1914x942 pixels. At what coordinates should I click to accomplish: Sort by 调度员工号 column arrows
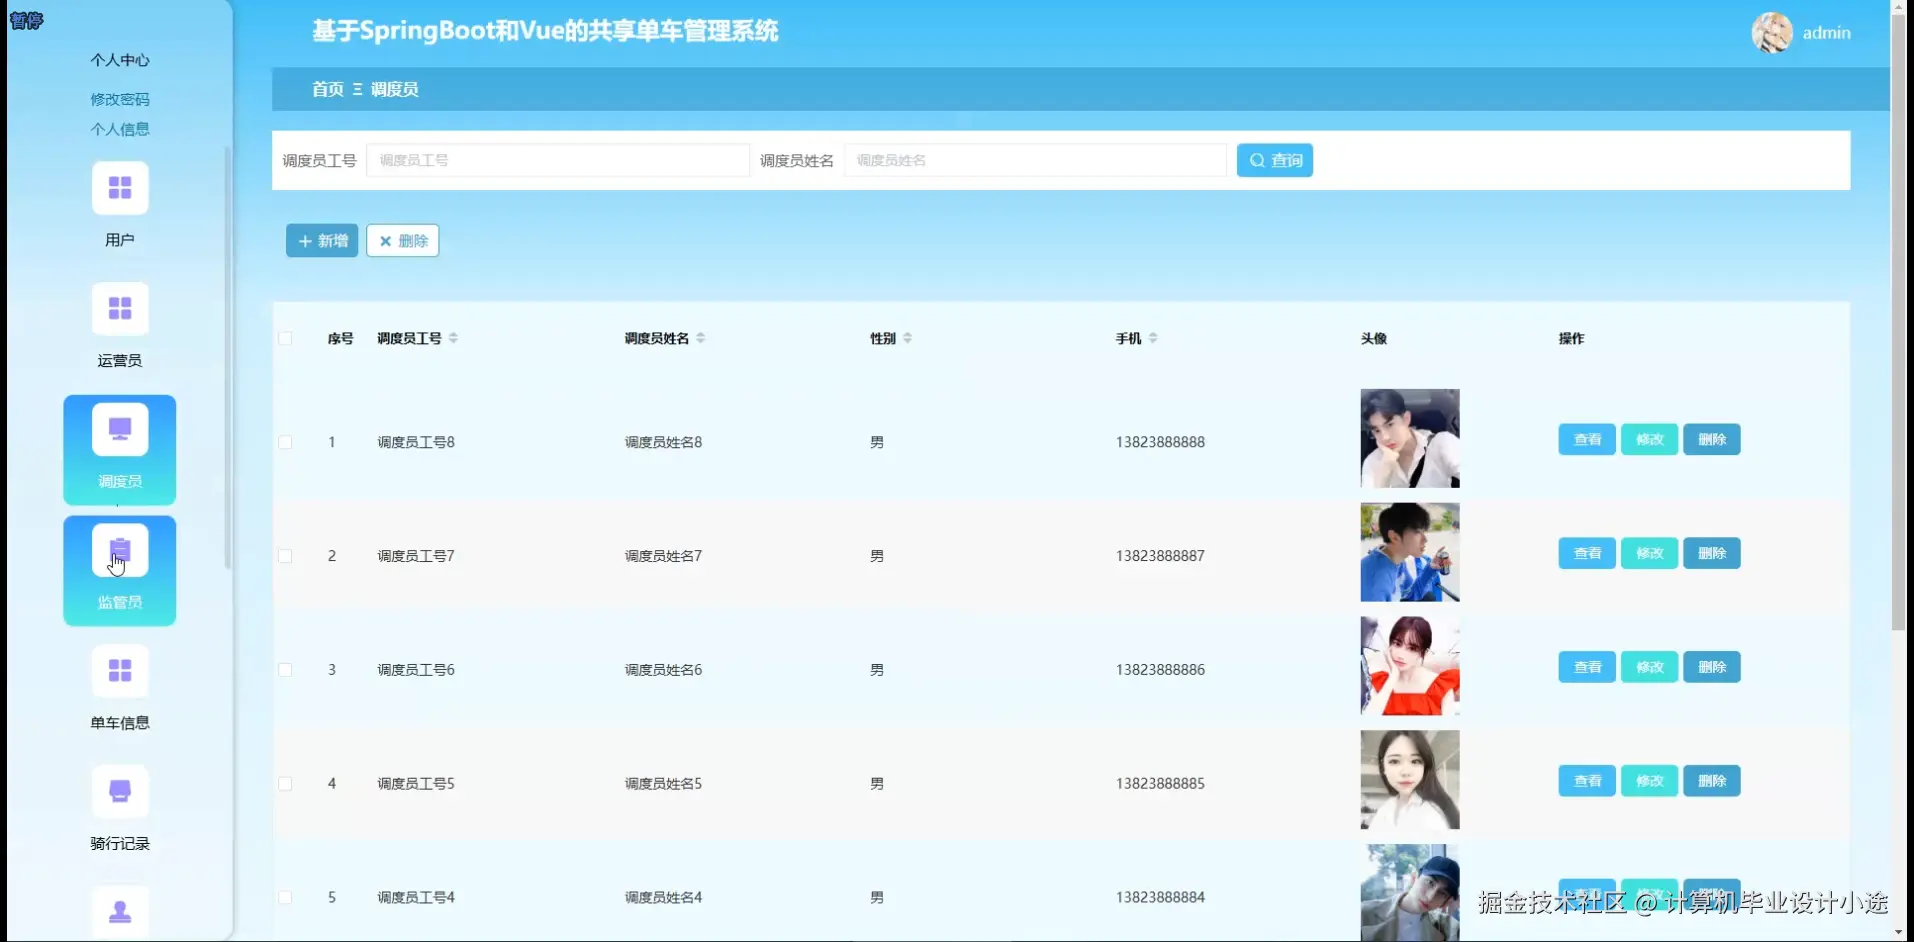[x=453, y=338]
